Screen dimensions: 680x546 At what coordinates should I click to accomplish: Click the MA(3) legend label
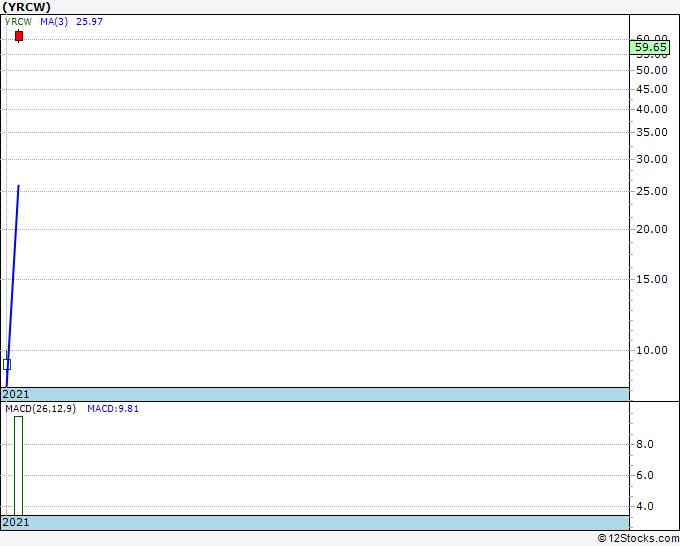(x=54, y=22)
